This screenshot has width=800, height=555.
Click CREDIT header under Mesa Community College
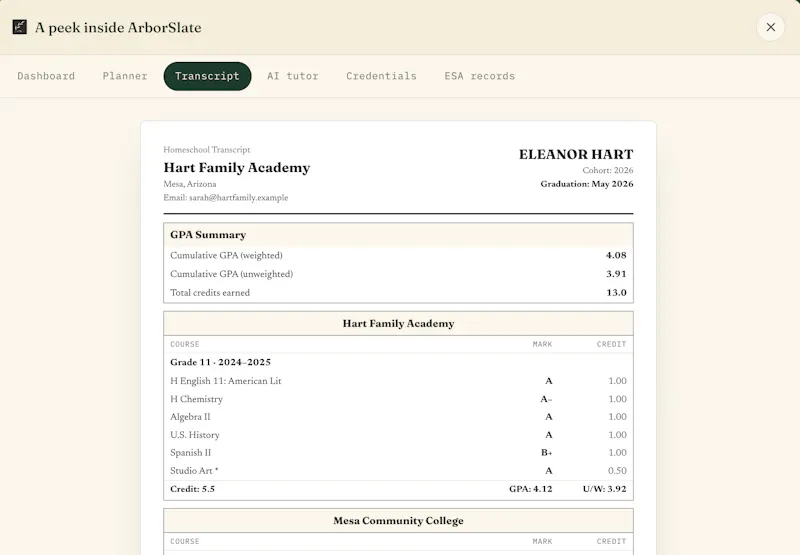[611, 541]
